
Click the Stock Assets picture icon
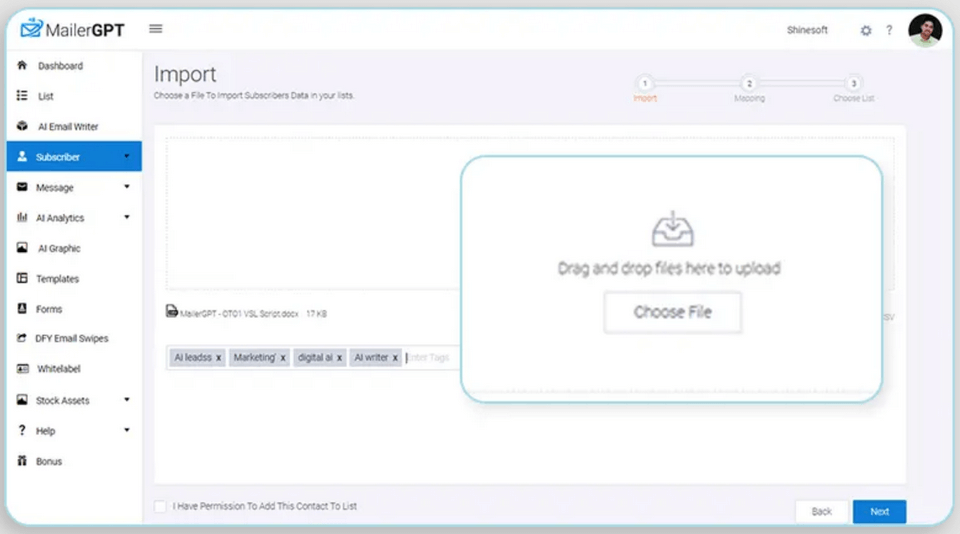(x=22, y=399)
